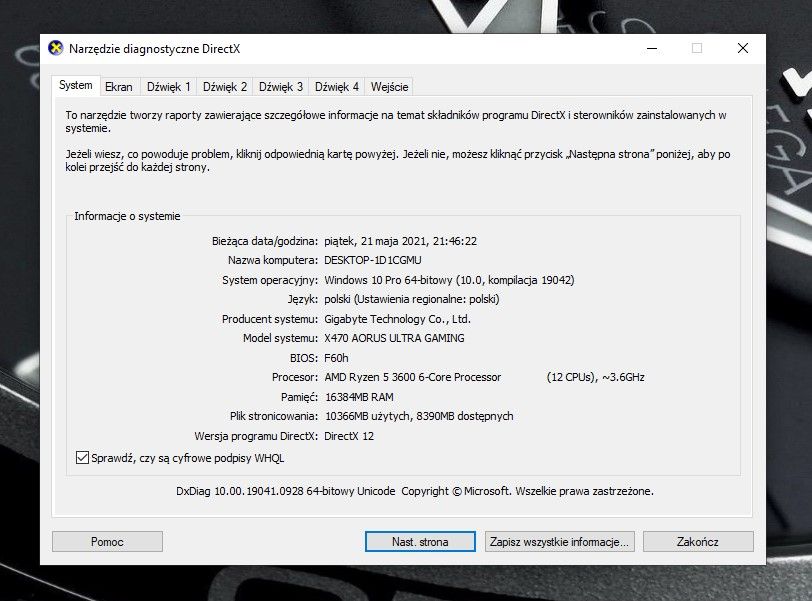Go to the Dźwięk 3 tab
Viewport: 812px width, 601px height.
281,87
